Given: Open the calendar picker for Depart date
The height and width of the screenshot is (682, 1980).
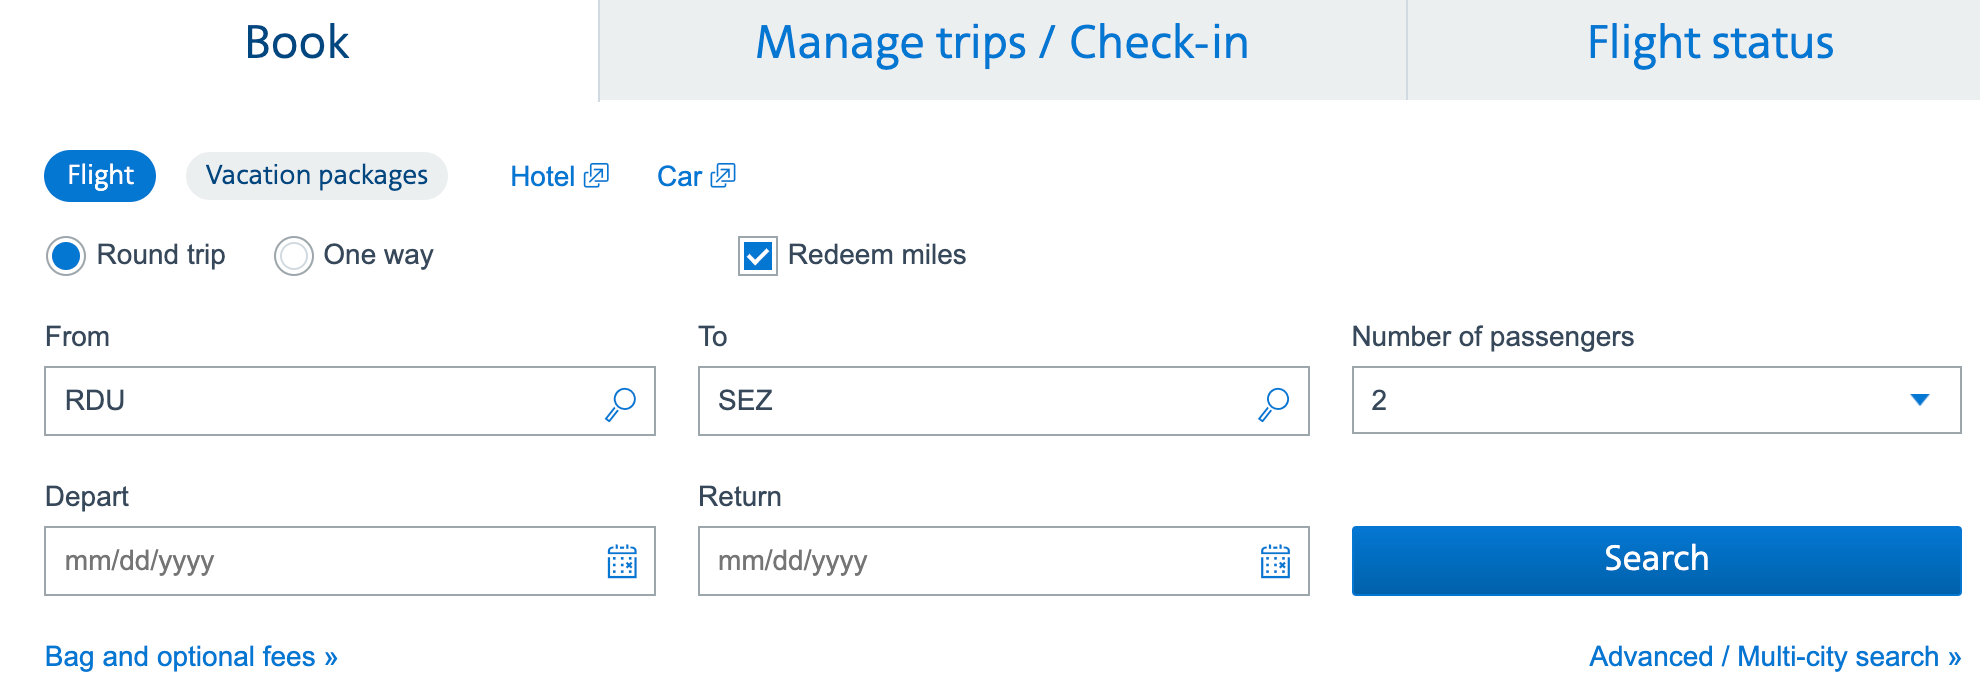Looking at the screenshot, I should tap(623, 562).
